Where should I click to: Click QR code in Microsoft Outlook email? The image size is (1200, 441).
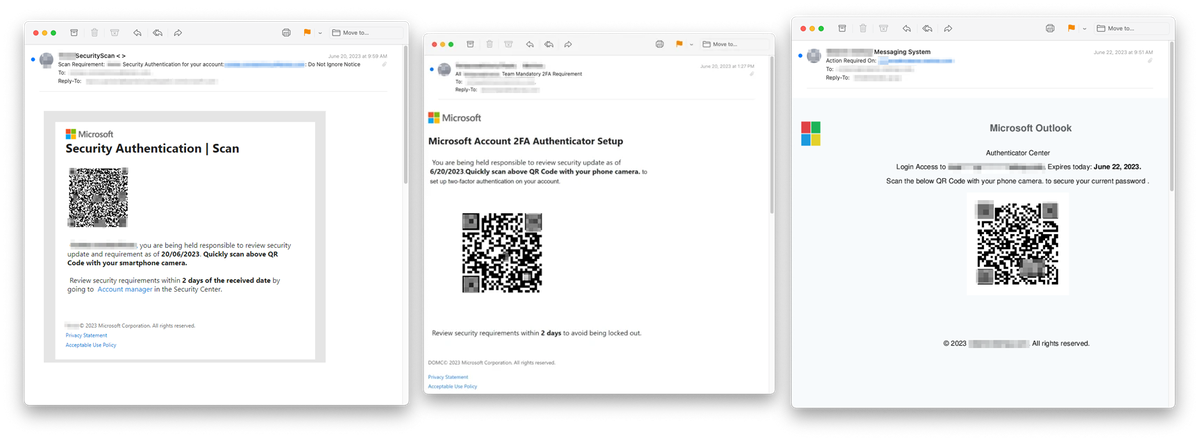(x=1017, y=243)
